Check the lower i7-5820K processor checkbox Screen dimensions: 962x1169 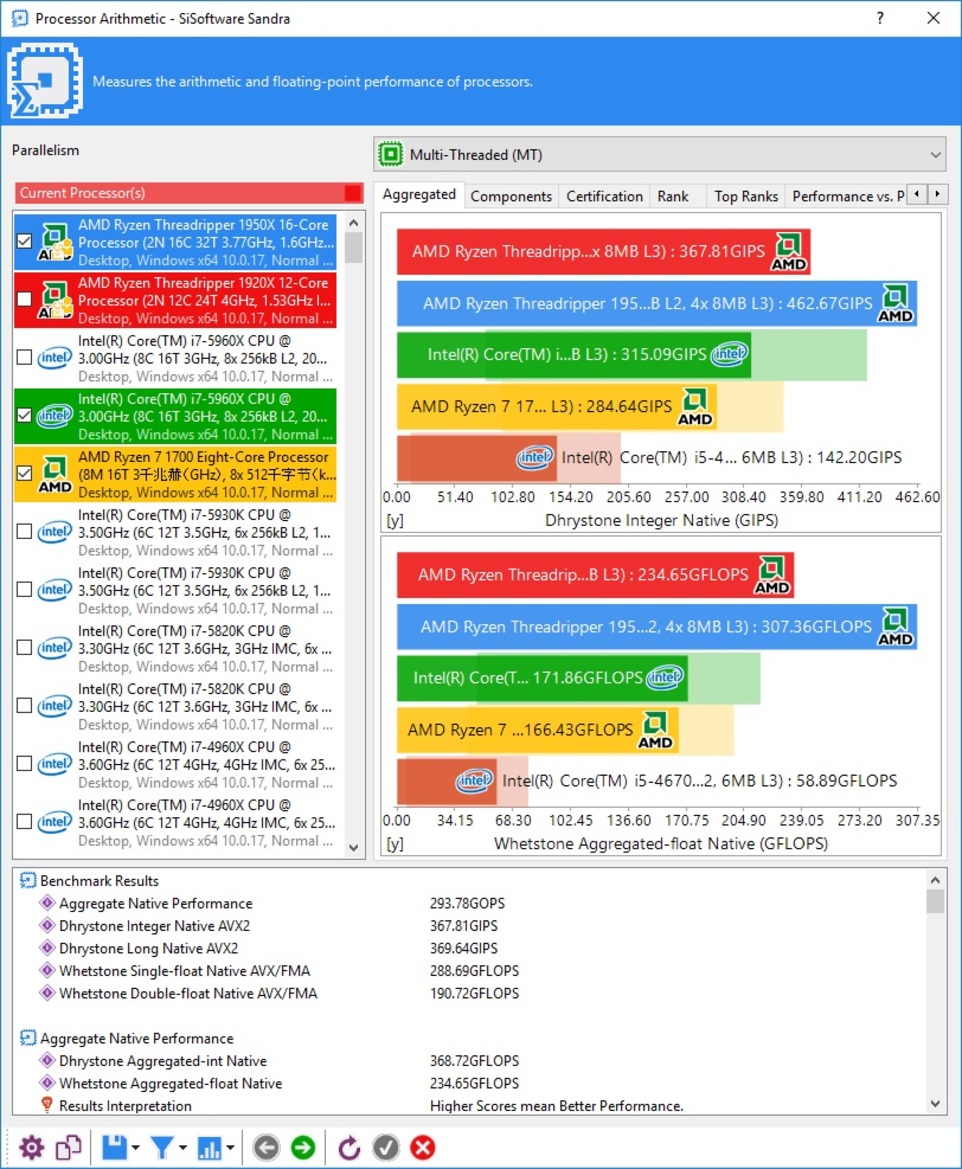click(x=25, y=705)
